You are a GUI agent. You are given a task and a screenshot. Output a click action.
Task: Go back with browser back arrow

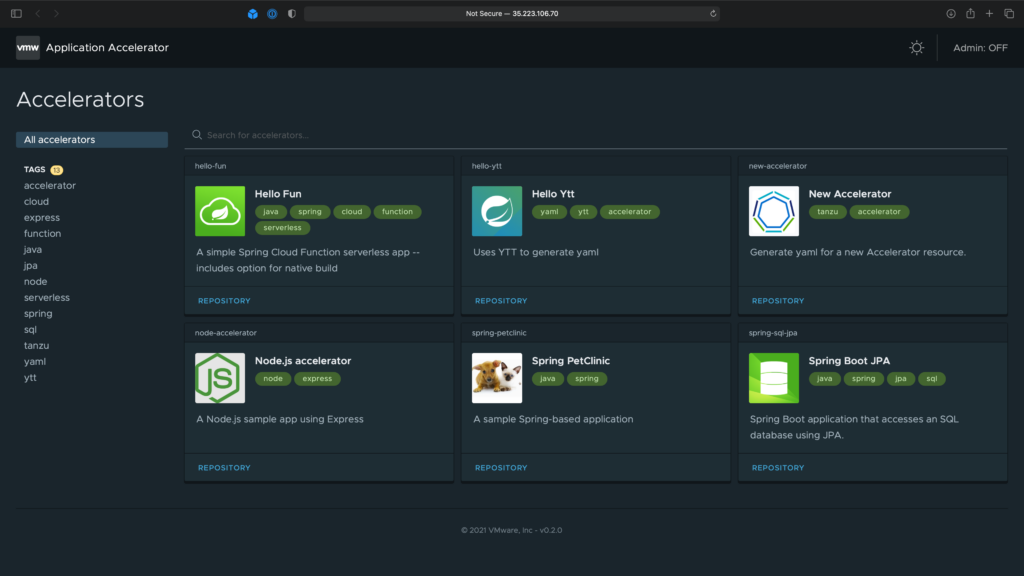(x=38, y=13)
